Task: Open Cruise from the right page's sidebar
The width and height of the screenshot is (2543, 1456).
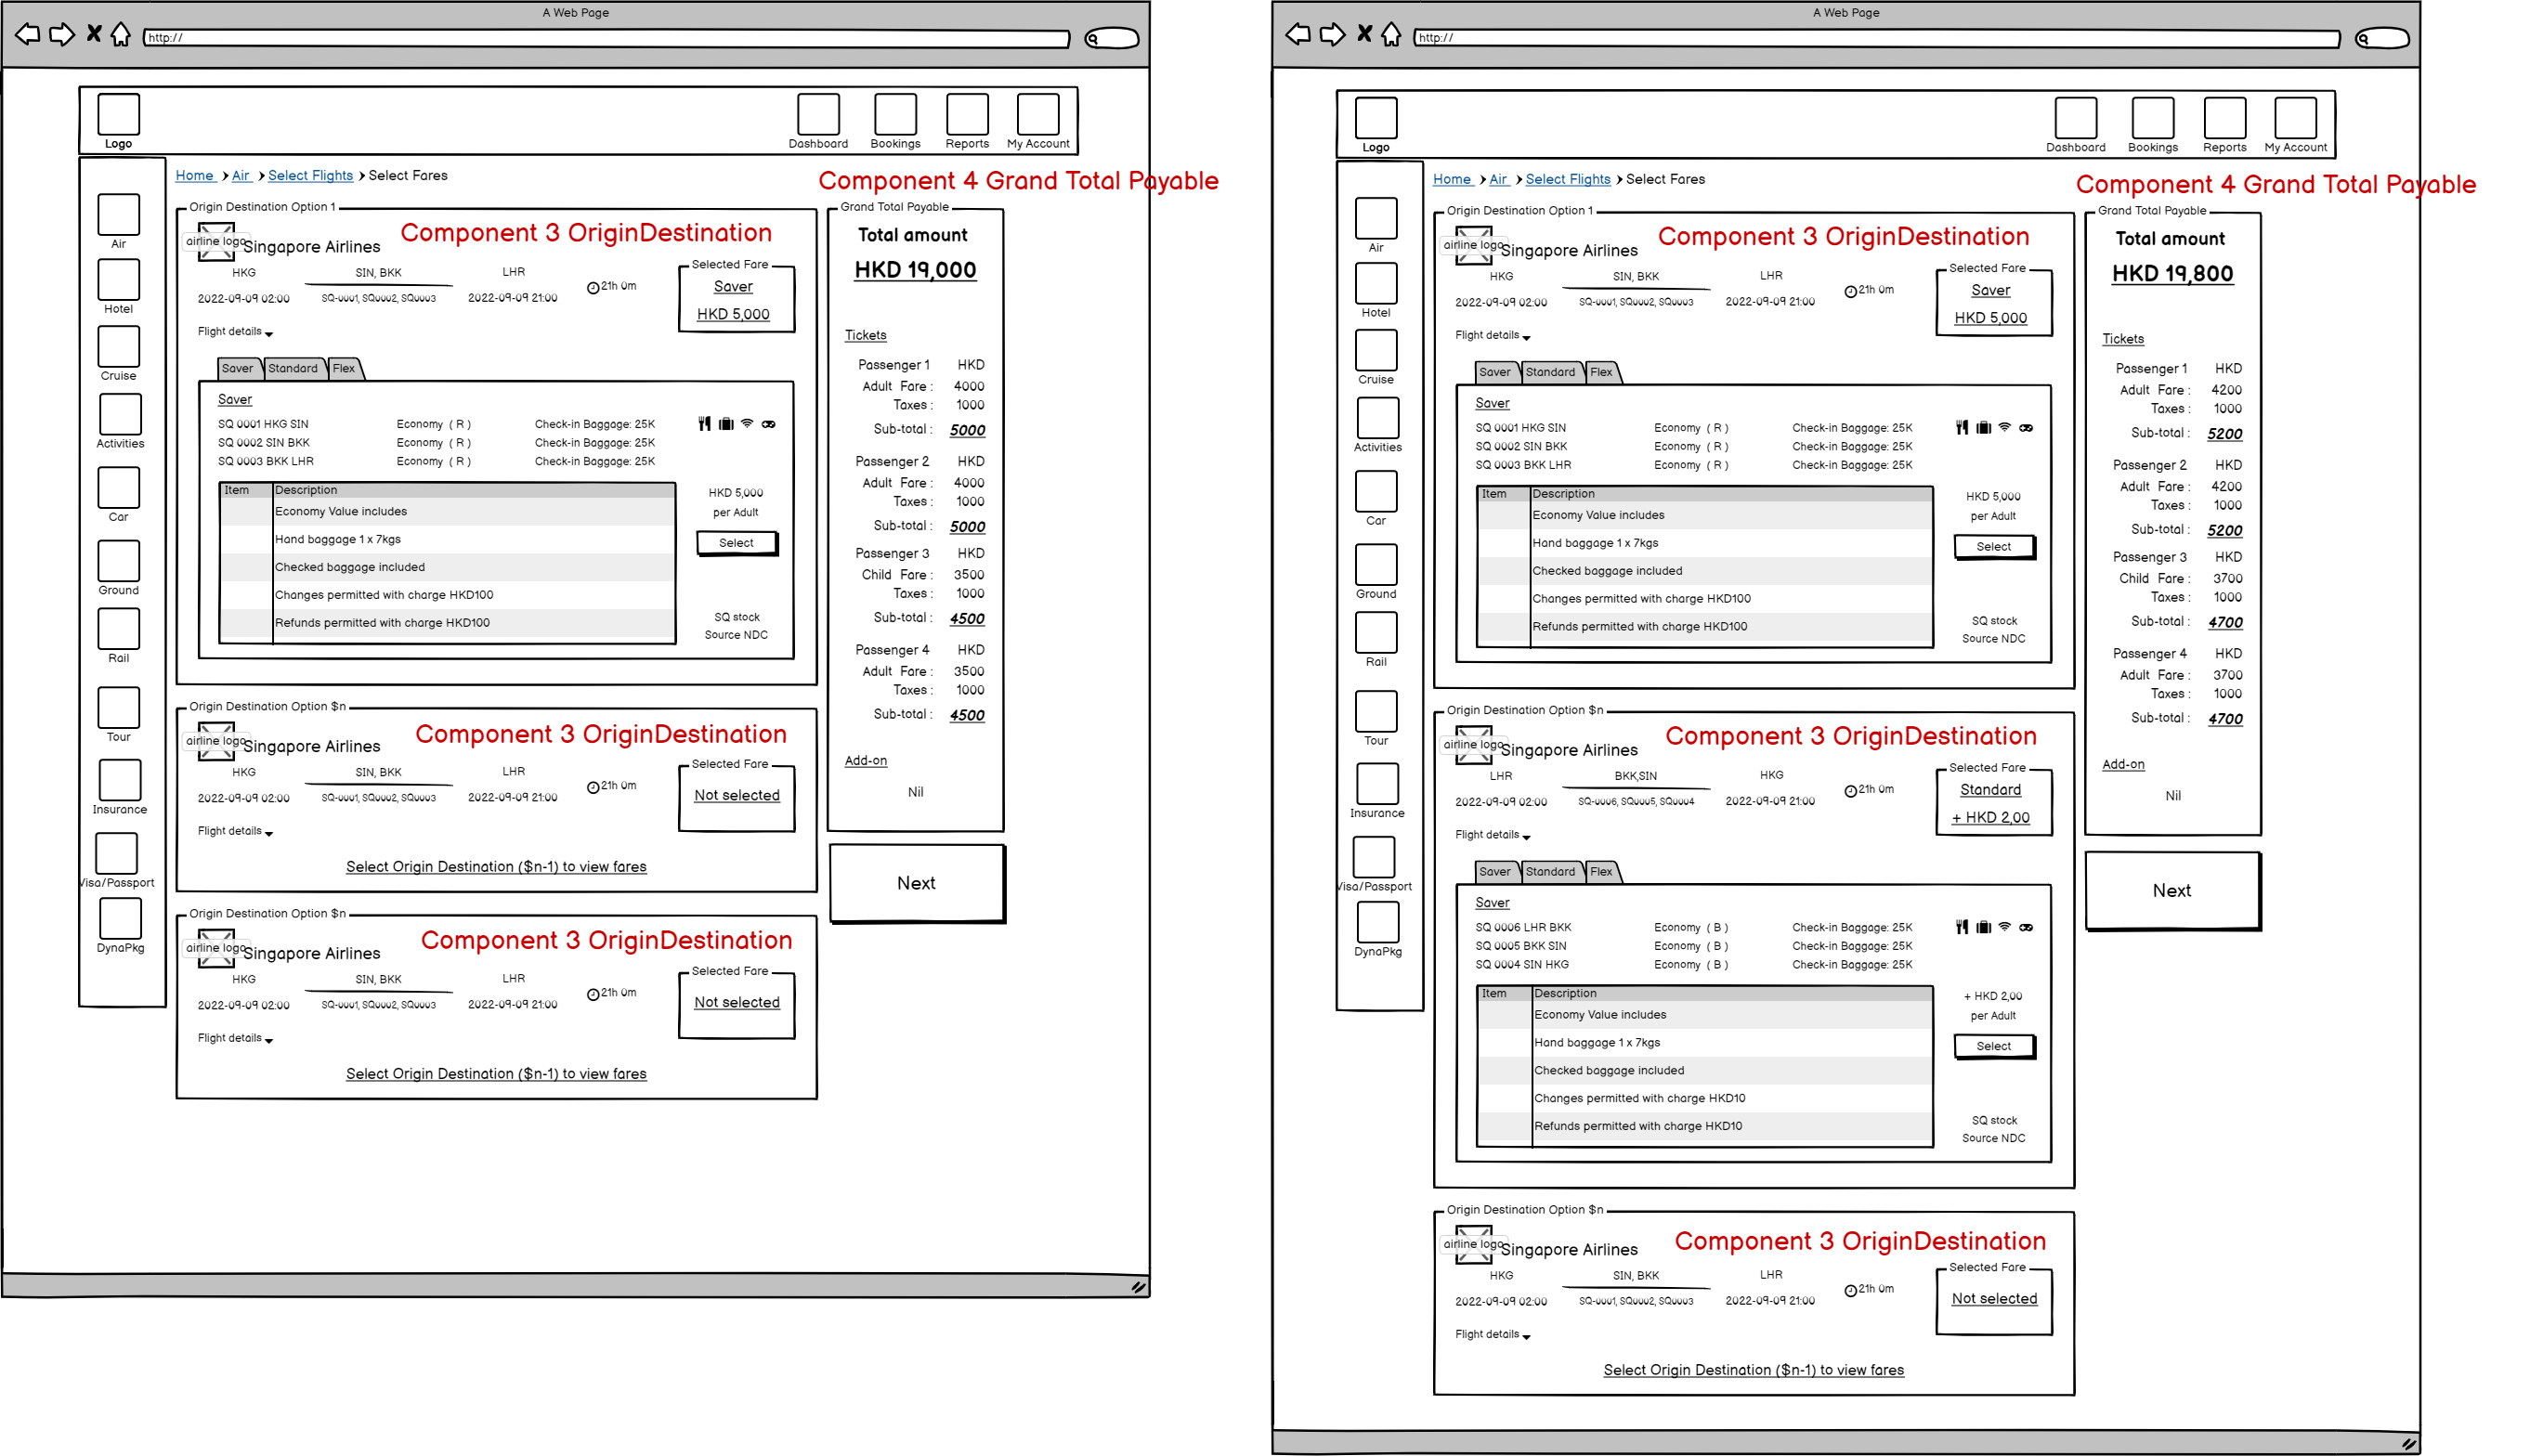Action: pos(1375,350)
